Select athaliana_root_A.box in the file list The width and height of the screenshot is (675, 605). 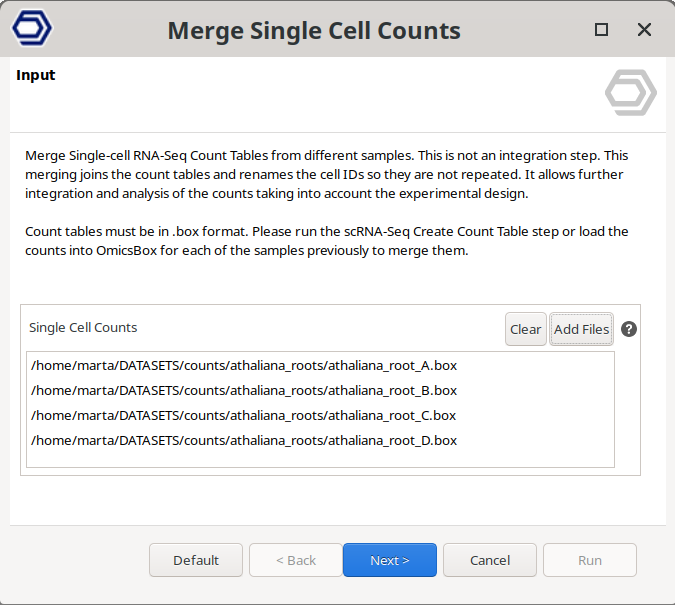click(244, 365)
